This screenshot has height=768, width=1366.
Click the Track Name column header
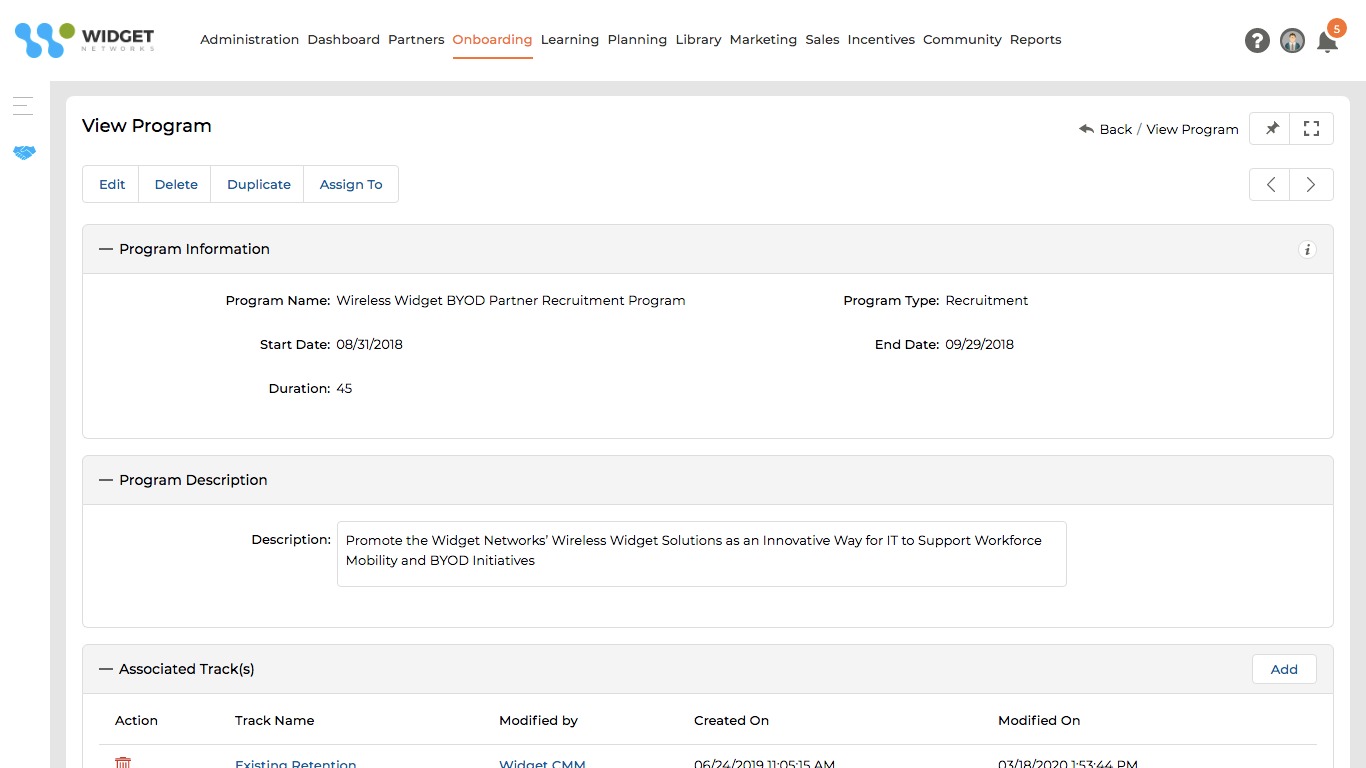pyautogui.click(x=274, y=720)
